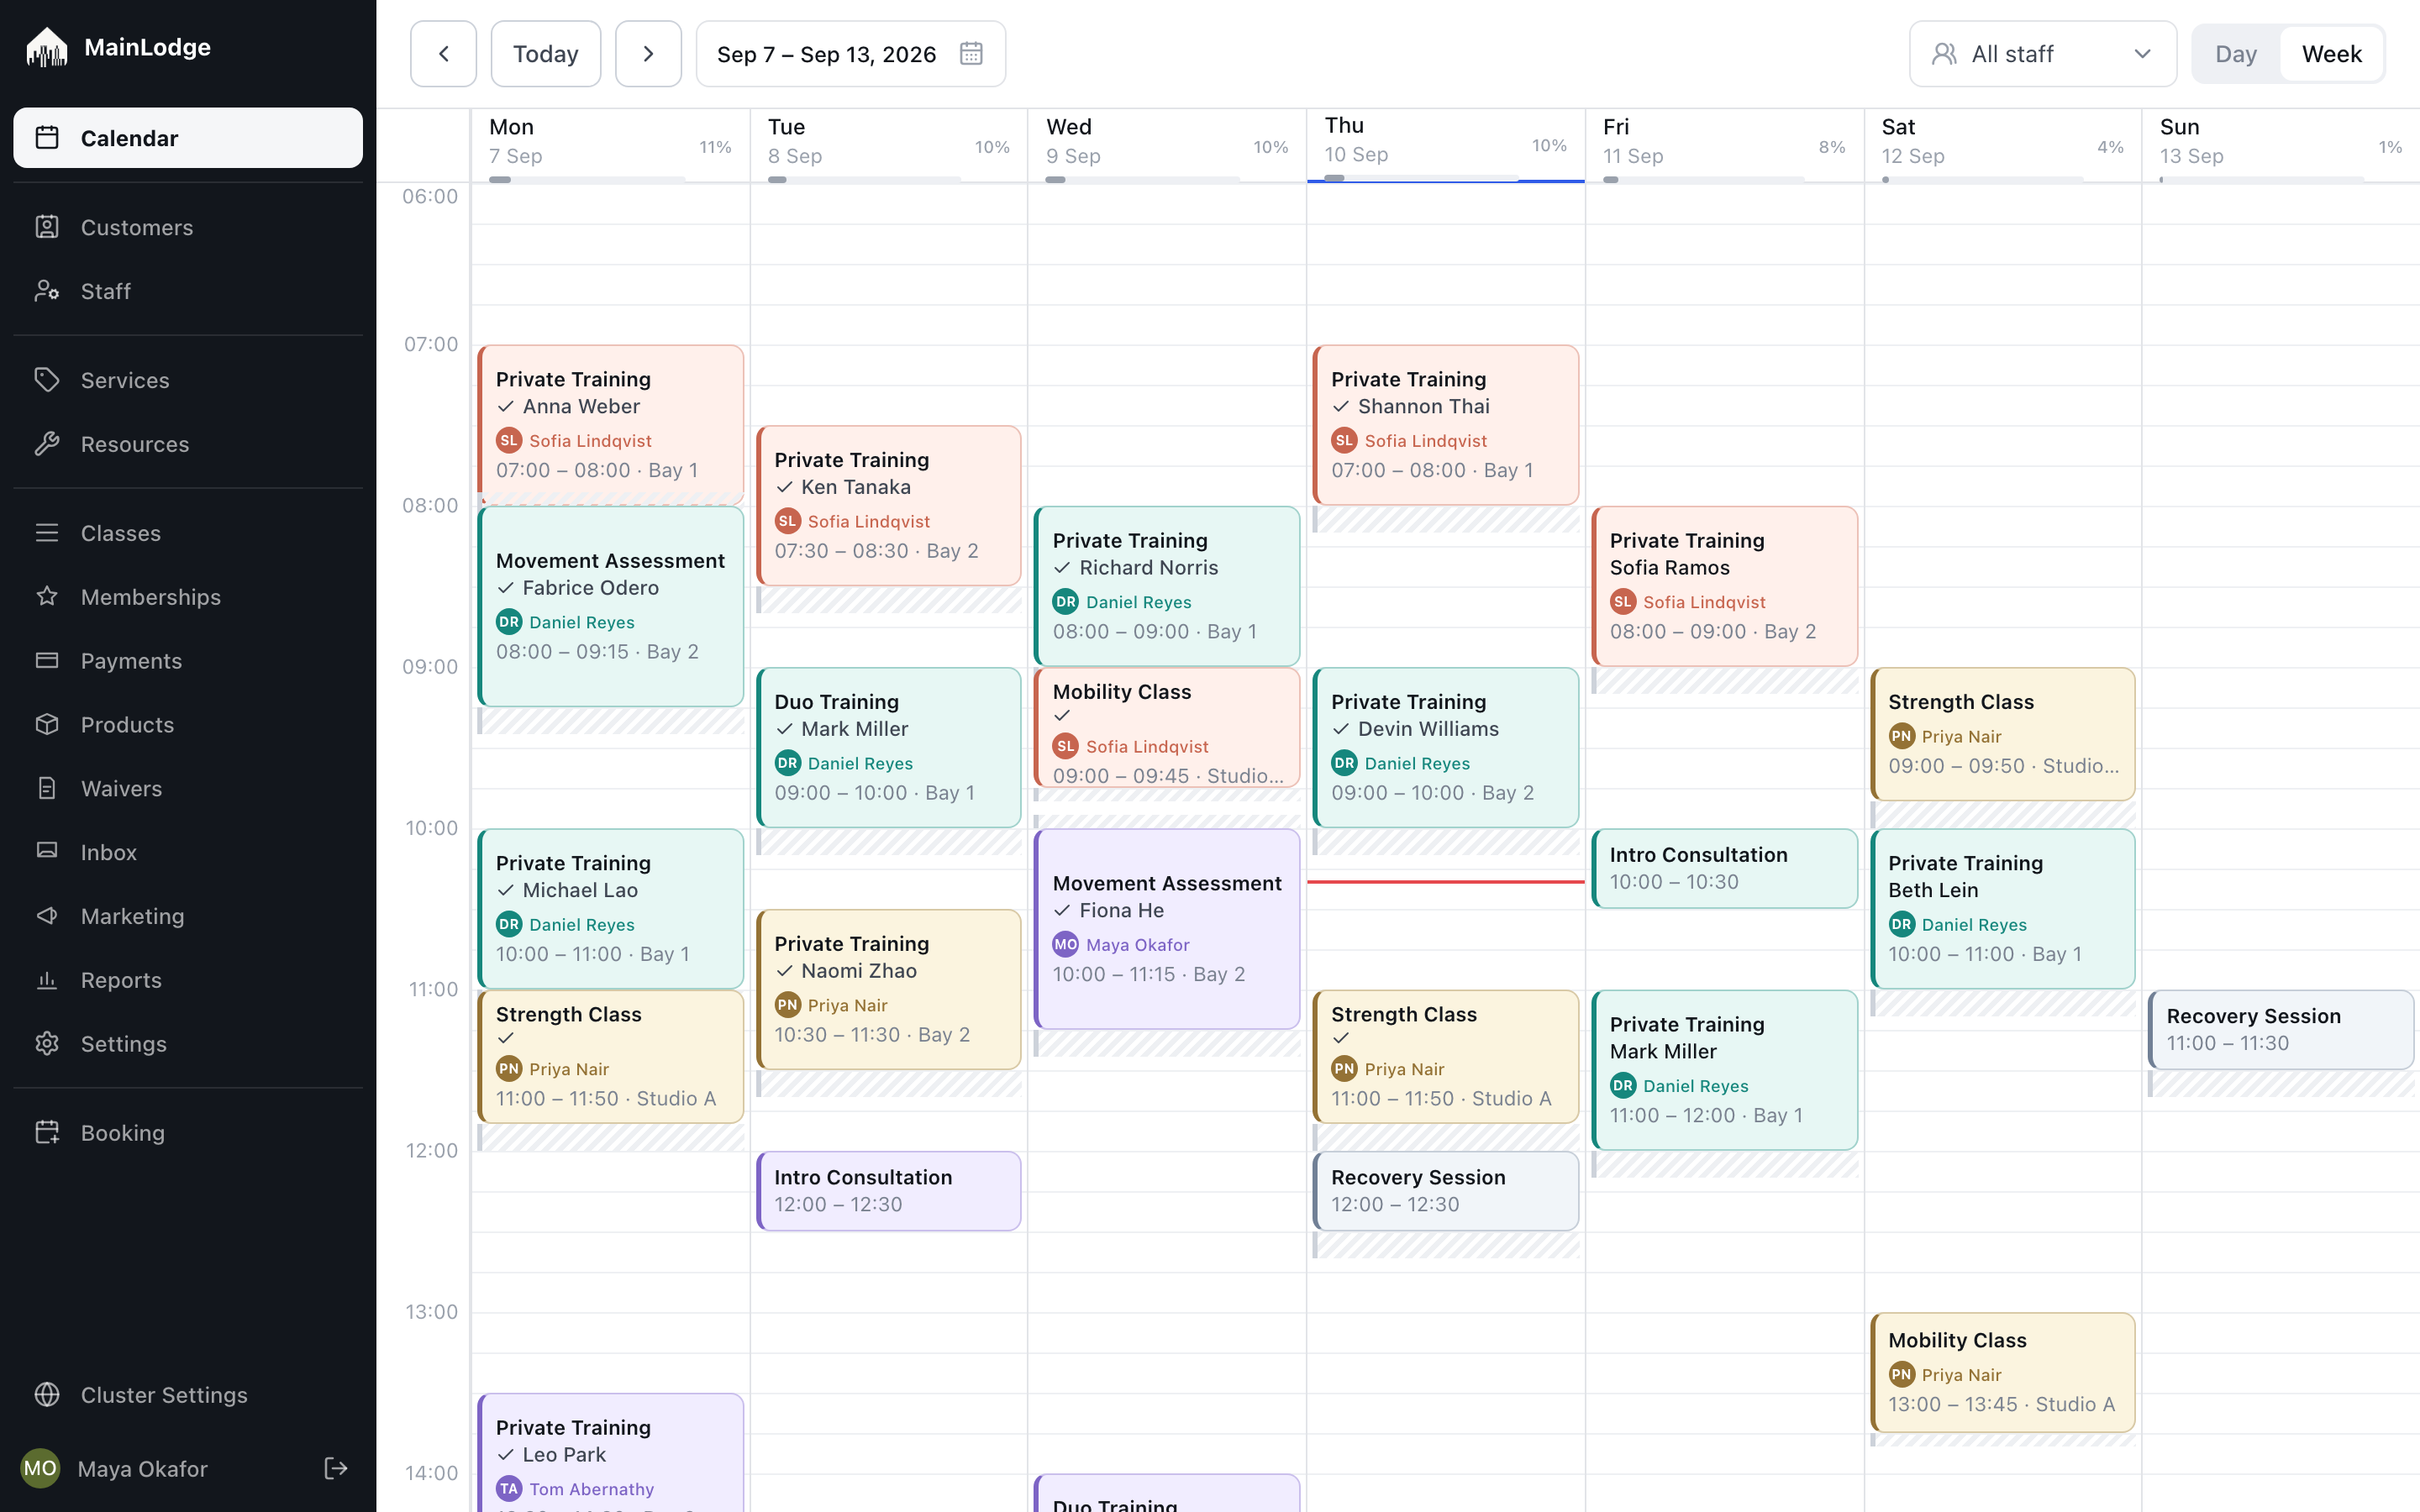Image resolution: width=2420 pixels, height=1512 pixels.
Task: Click Friday 8% utilization bar
Action: (1702, 180)
